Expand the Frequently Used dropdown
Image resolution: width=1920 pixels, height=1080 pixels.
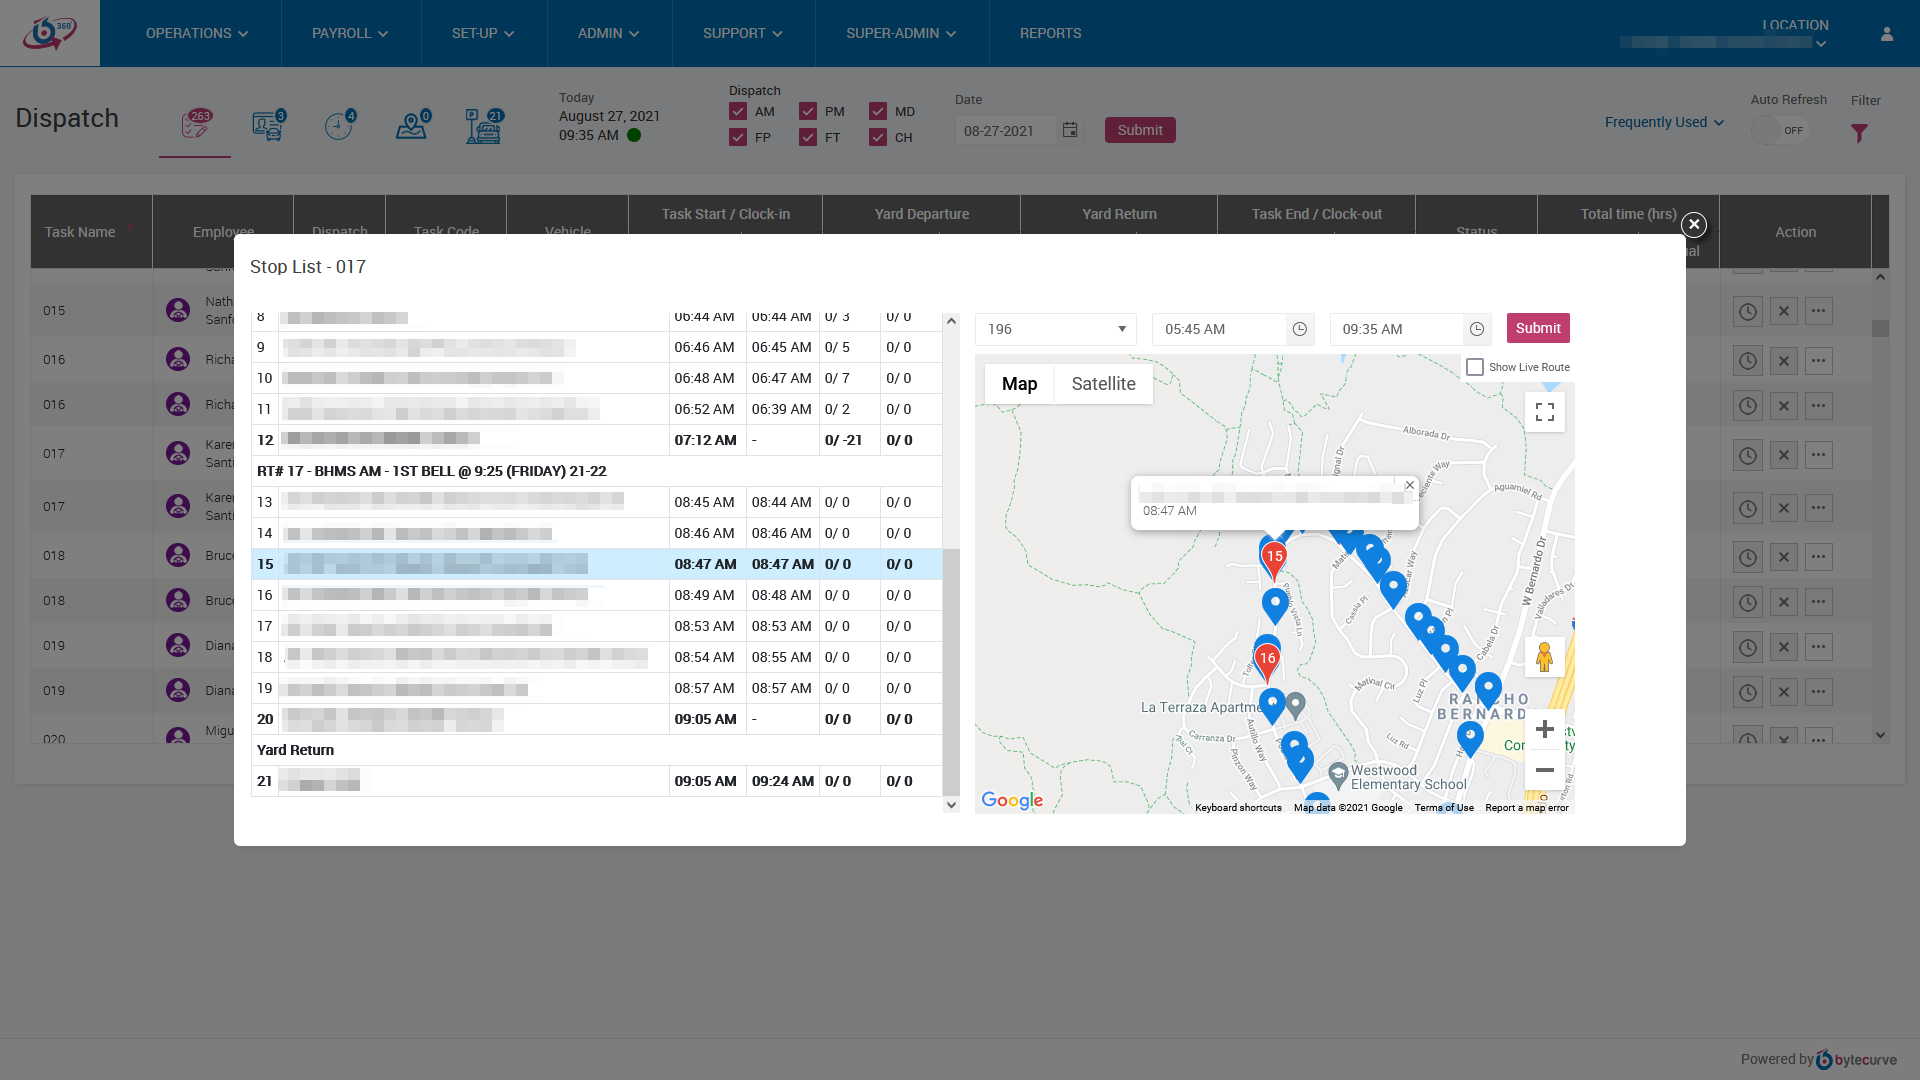coord(1664,122)
